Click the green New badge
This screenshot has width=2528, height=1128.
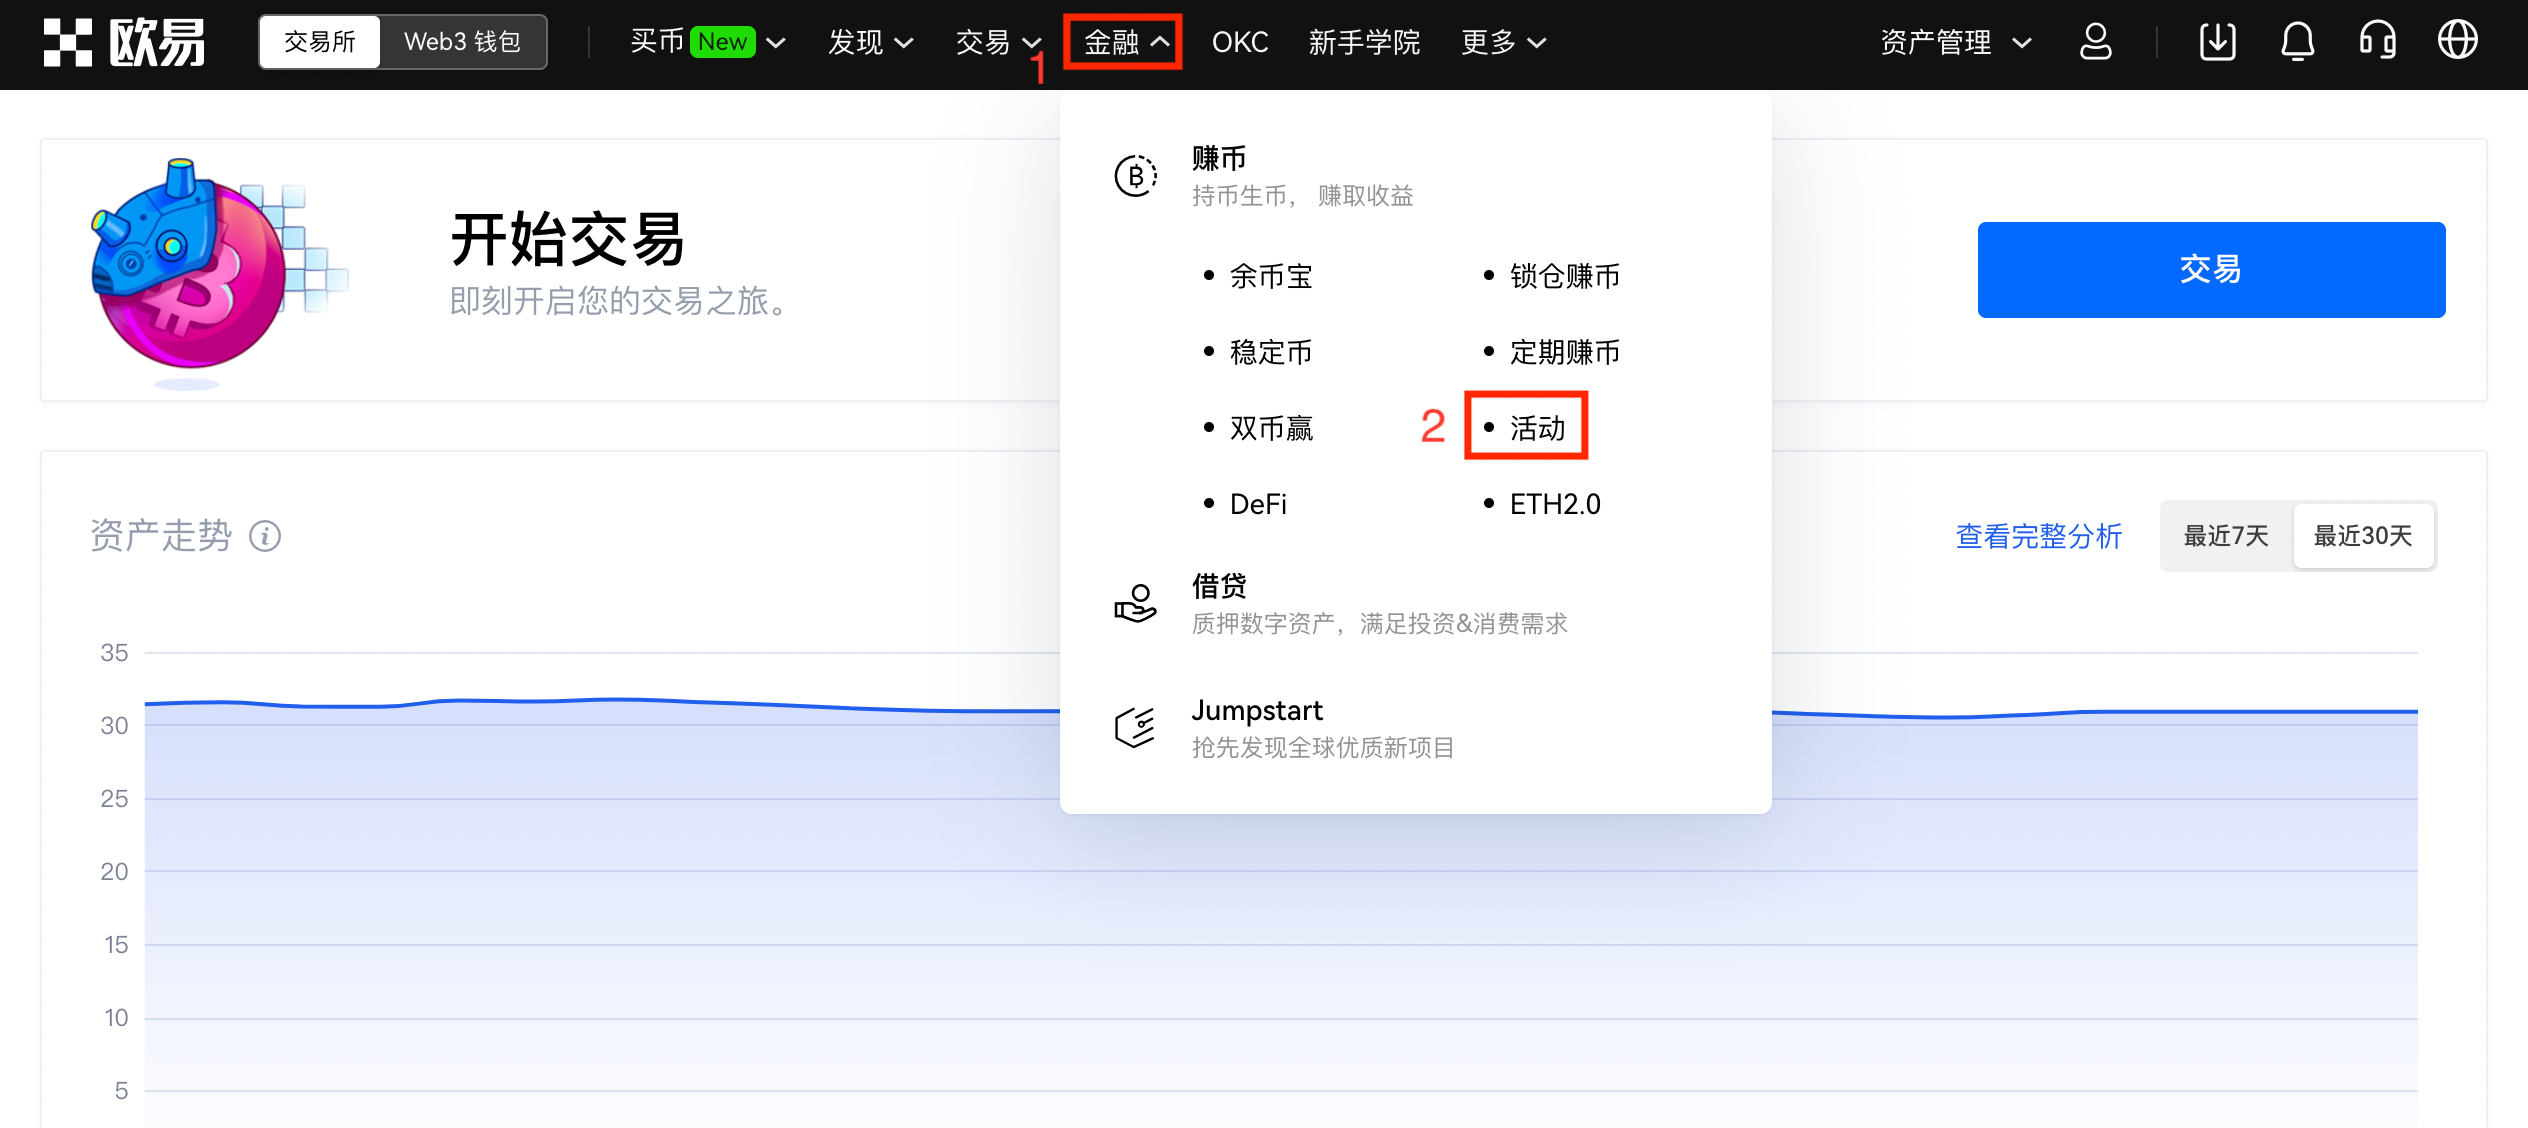(723, 42)
